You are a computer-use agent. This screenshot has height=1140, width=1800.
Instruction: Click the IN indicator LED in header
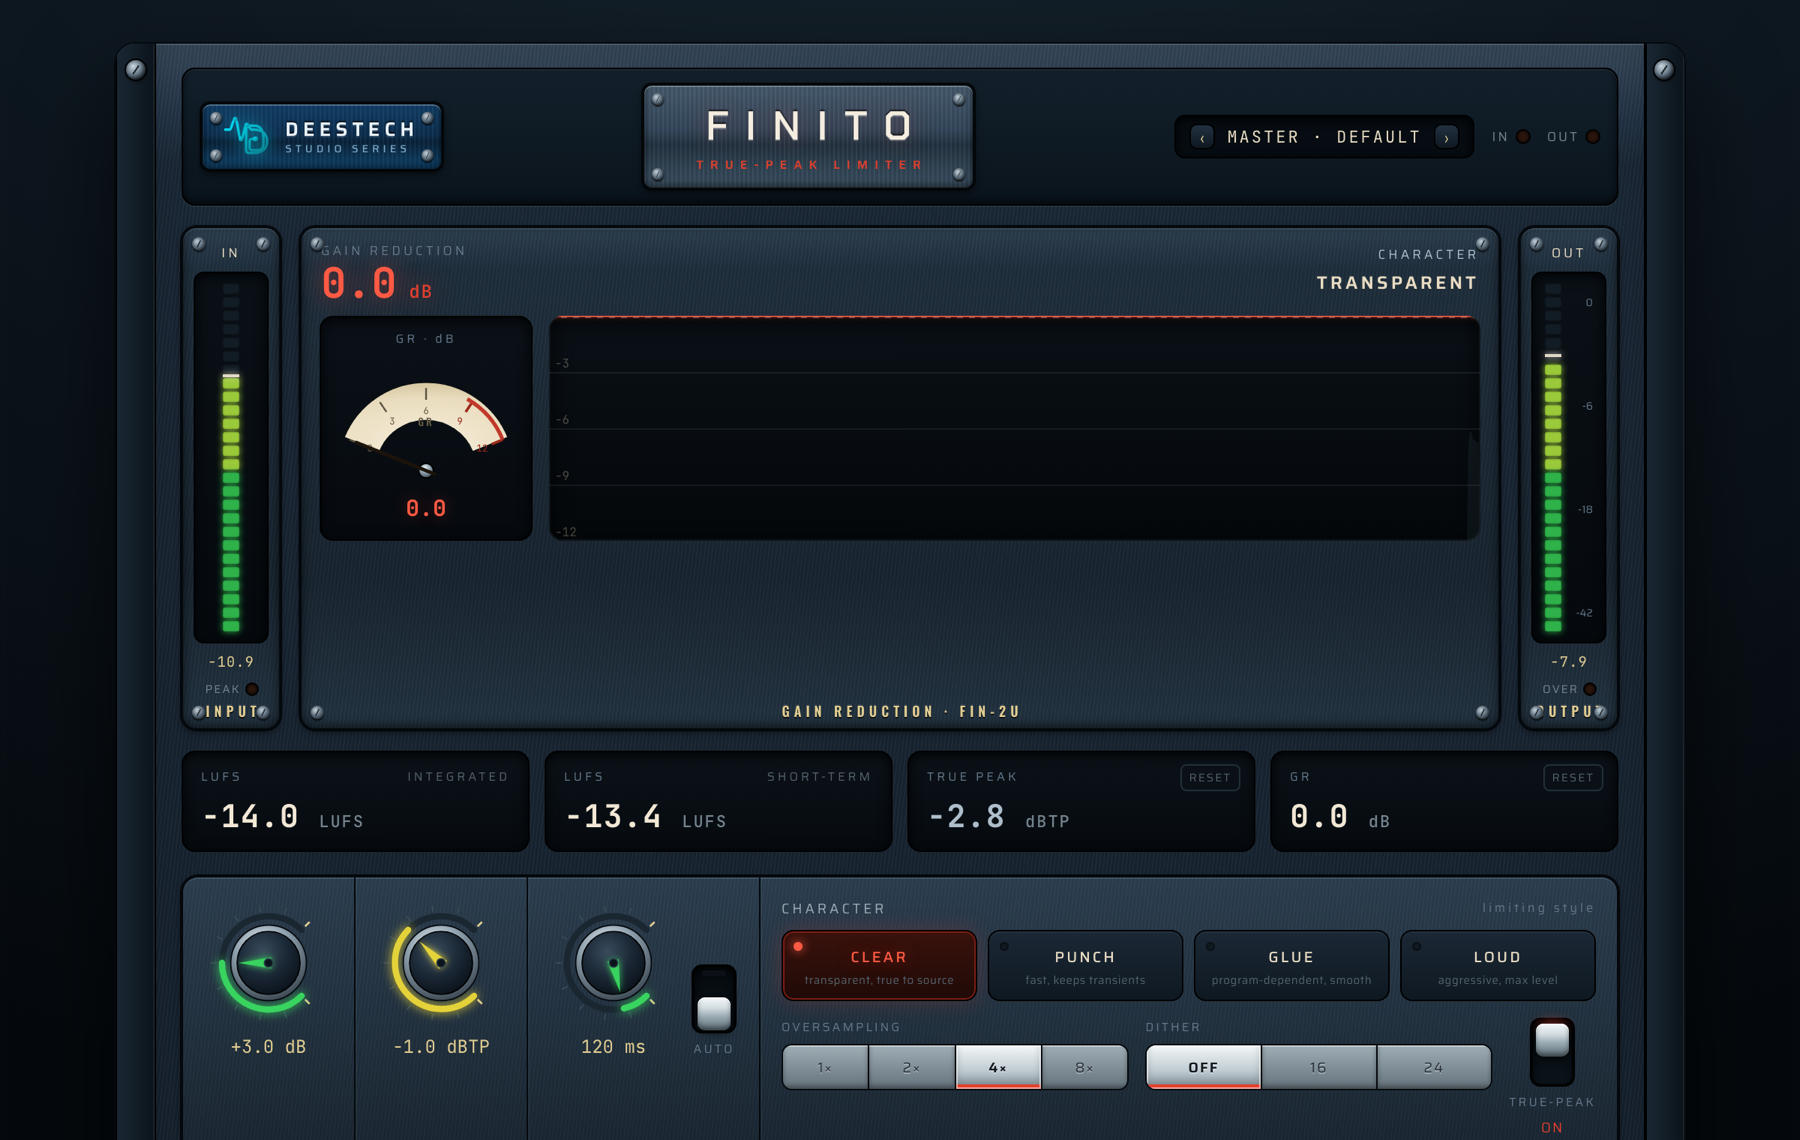[x=1523, y=137]
